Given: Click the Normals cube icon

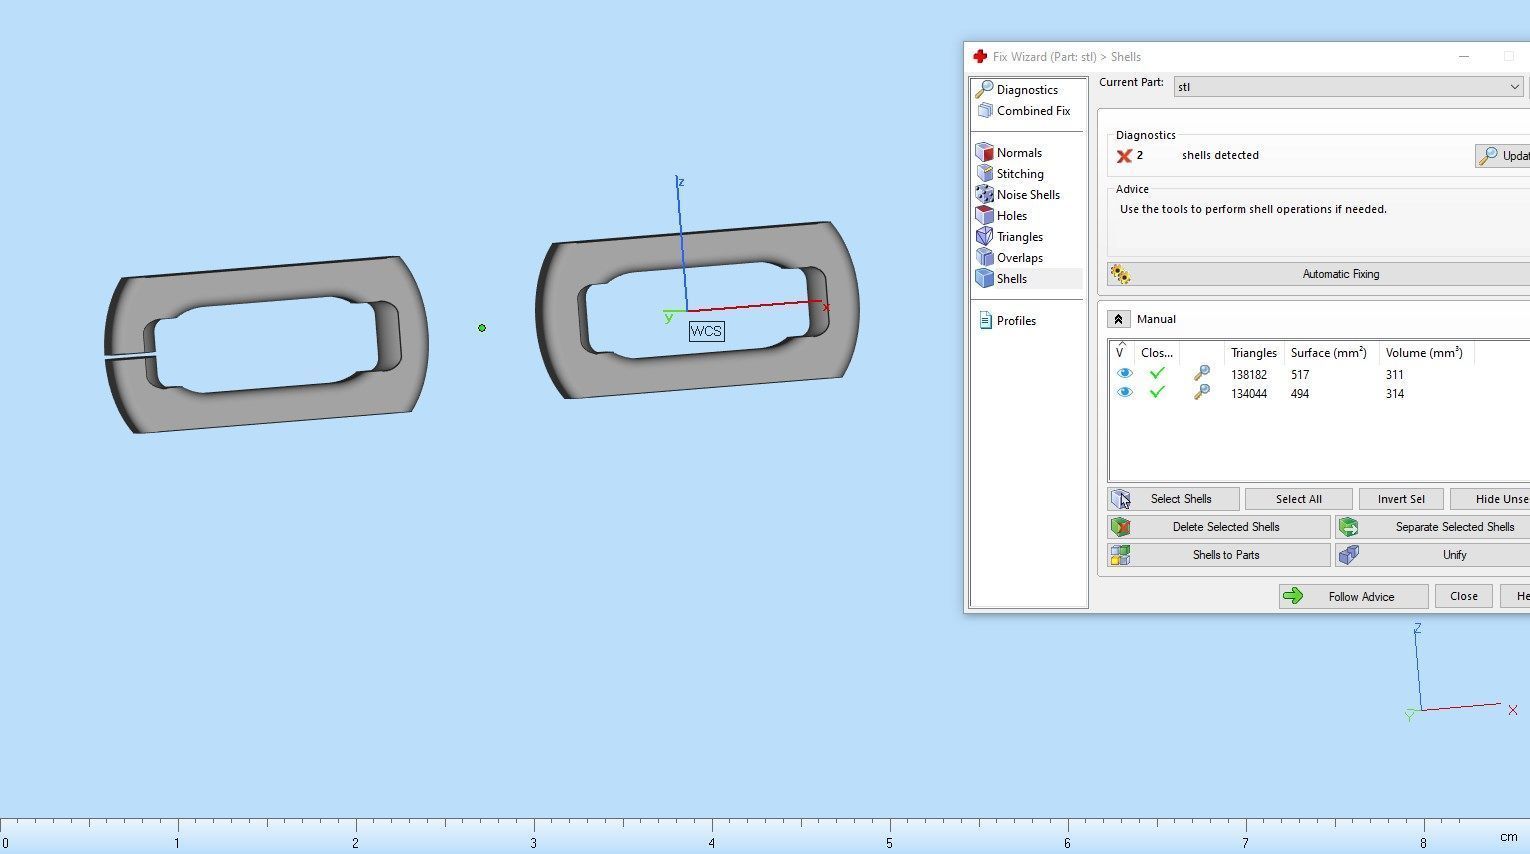Looking at the screenshot, I should [x=985, y=153].
